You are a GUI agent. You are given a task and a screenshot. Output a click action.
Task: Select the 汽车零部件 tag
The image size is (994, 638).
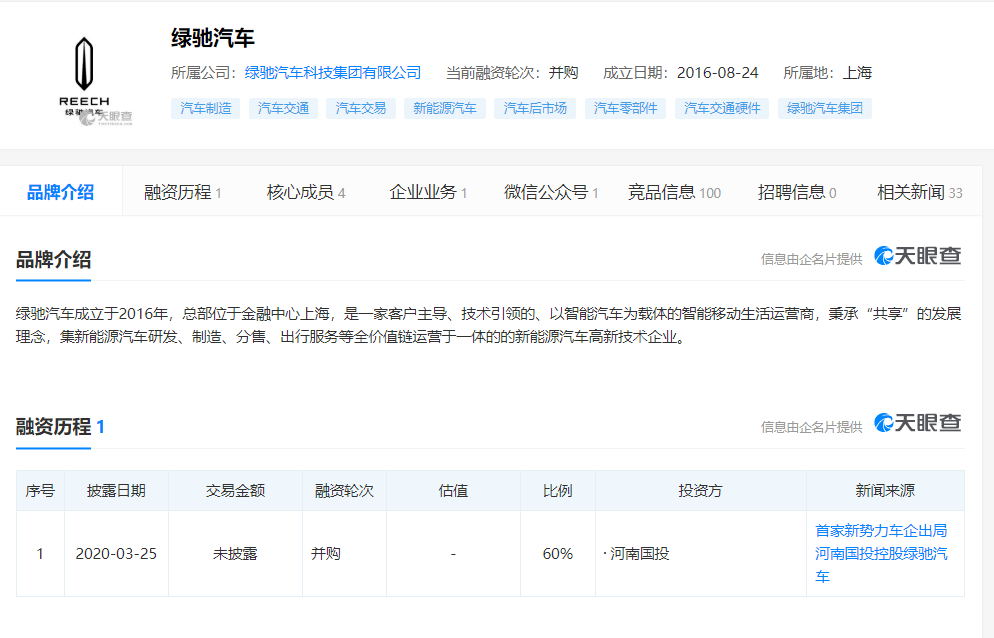pyautogui.click(x=625, y=108)
